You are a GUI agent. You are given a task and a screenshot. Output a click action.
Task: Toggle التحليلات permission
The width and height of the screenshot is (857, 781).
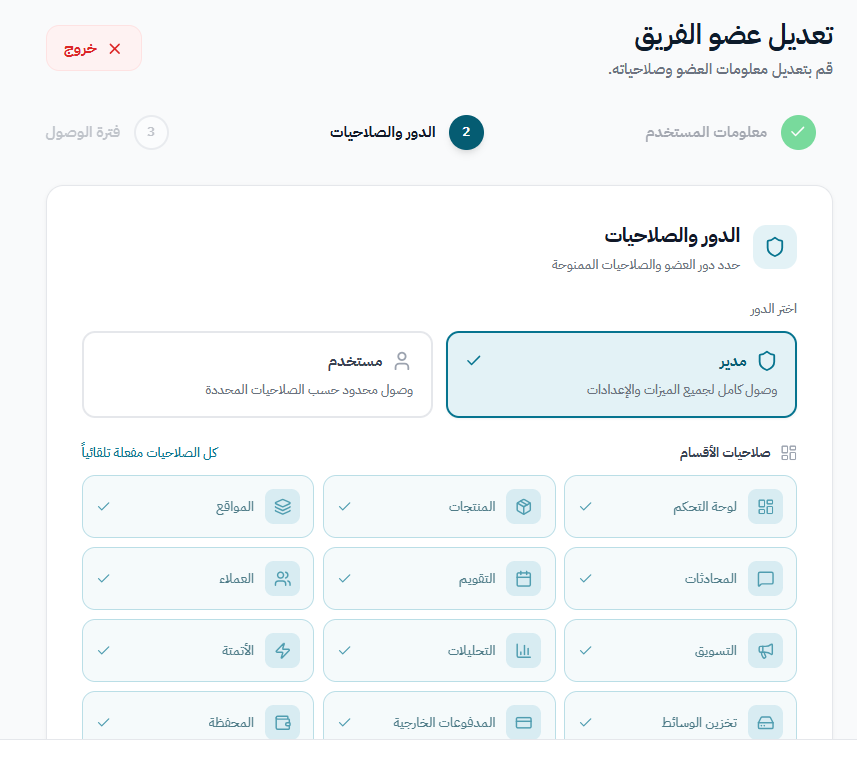(439, 650)
